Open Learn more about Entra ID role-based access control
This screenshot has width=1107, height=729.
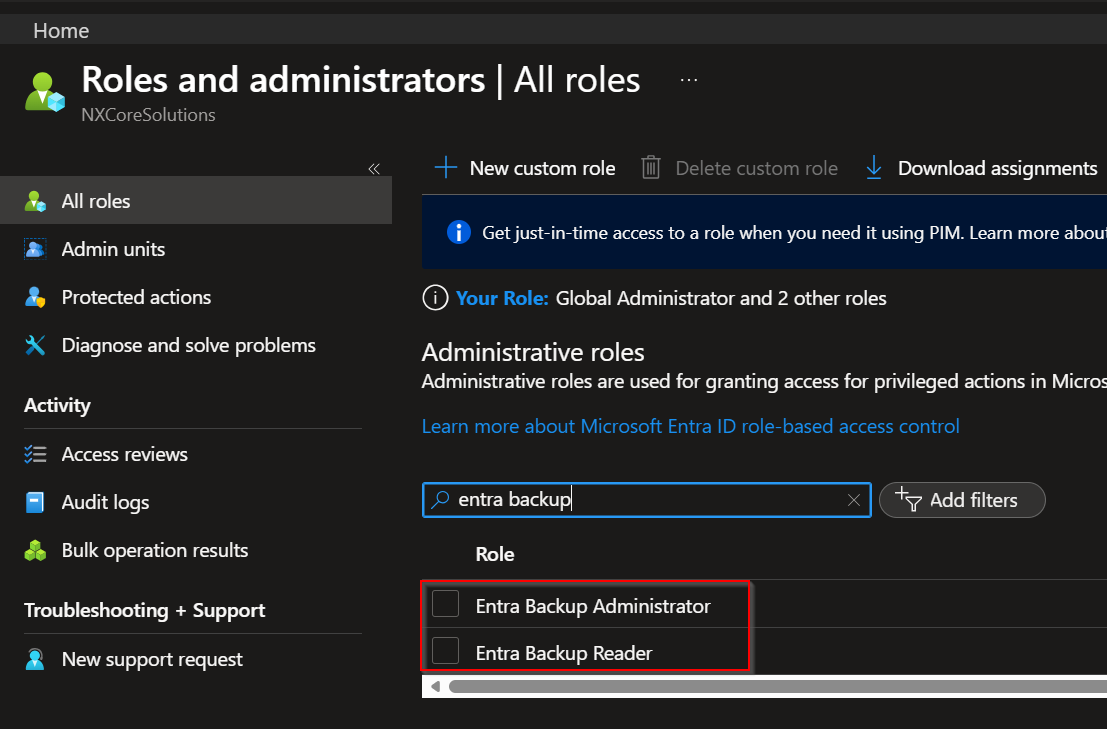coord(690,426)
